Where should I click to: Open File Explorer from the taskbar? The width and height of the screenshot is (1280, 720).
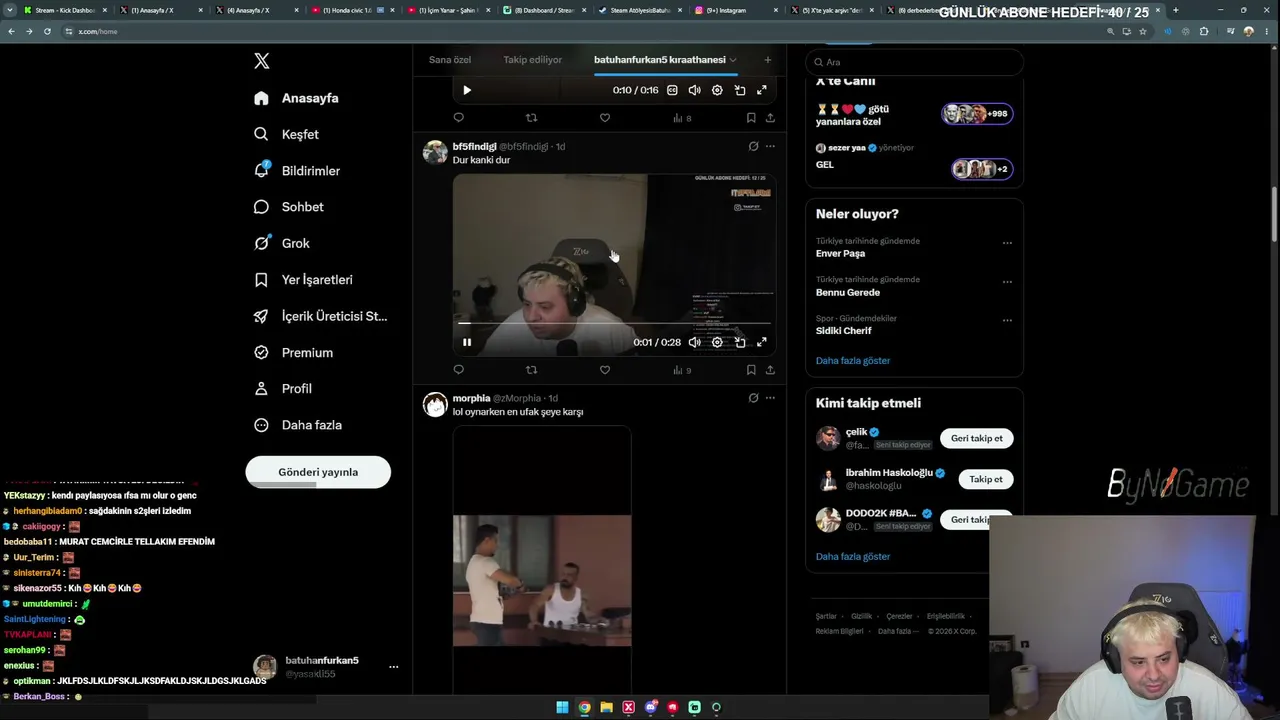point(606,707)
